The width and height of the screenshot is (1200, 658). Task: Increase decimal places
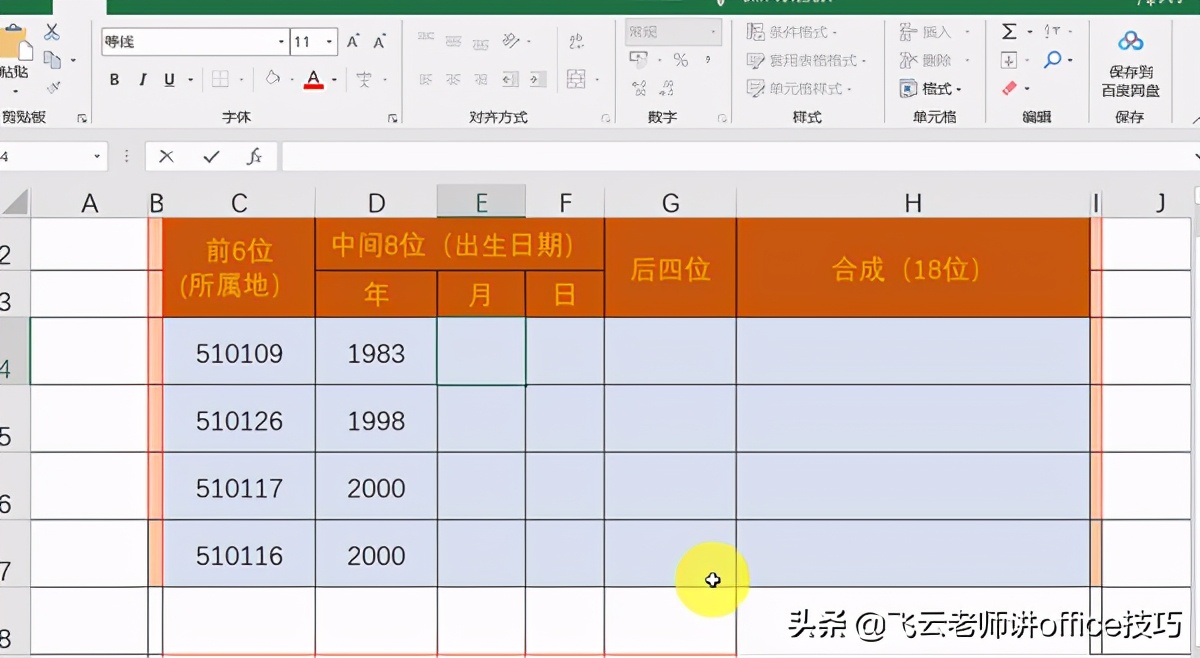pyautogui.click(x=637, y=88)
